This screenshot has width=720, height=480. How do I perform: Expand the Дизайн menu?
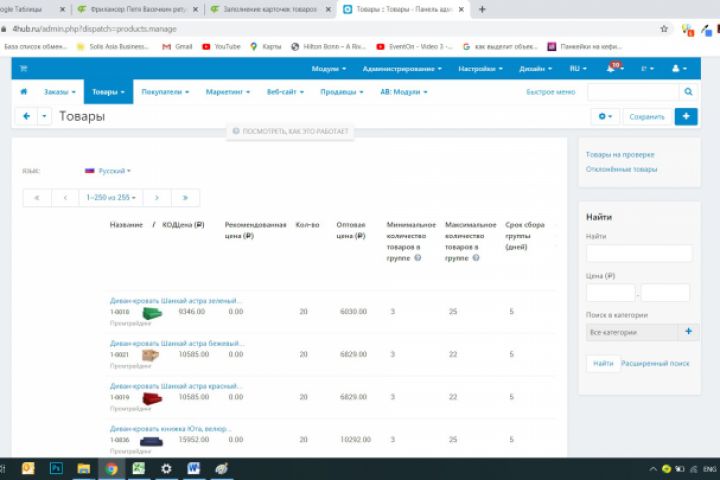pos(535,68)
